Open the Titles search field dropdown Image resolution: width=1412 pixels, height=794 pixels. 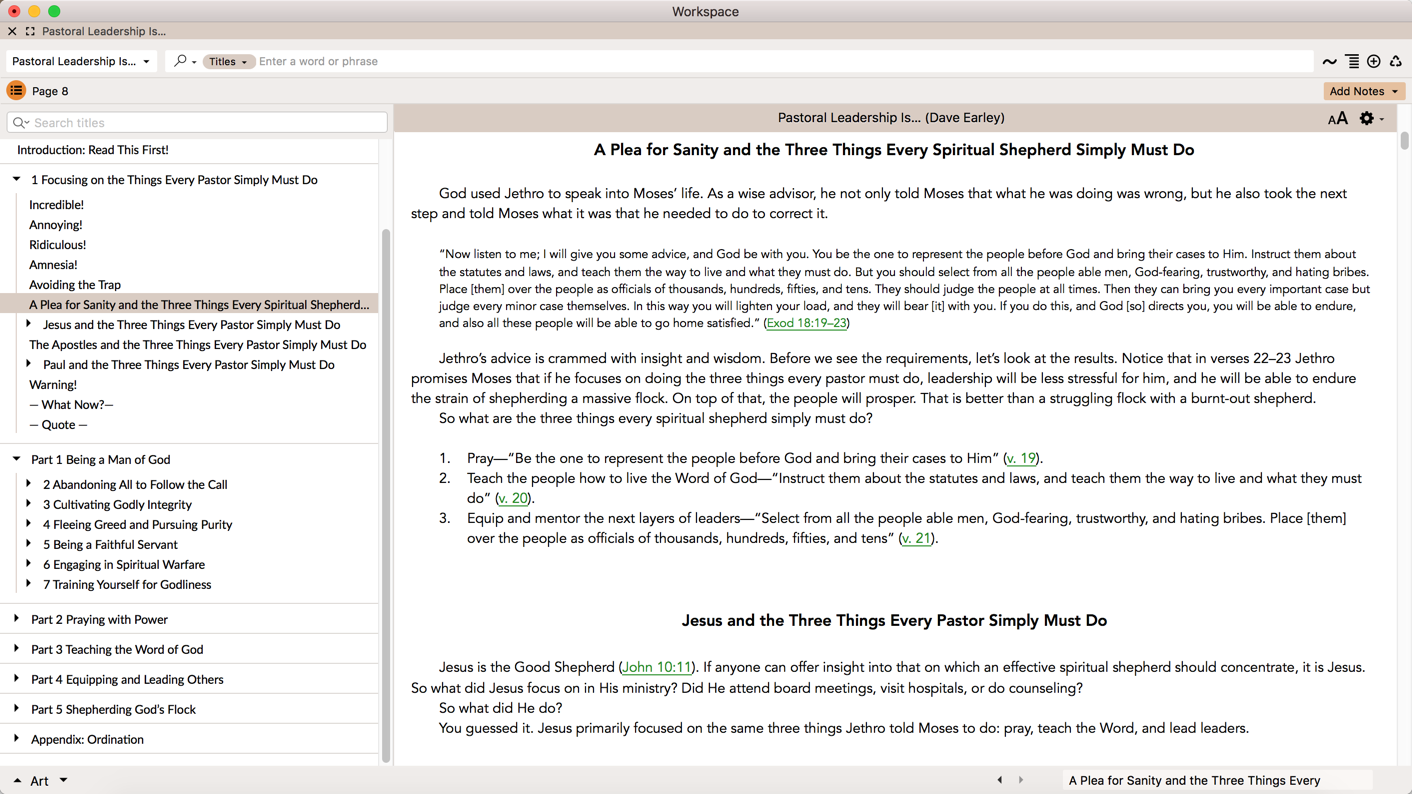coord(228,62)
